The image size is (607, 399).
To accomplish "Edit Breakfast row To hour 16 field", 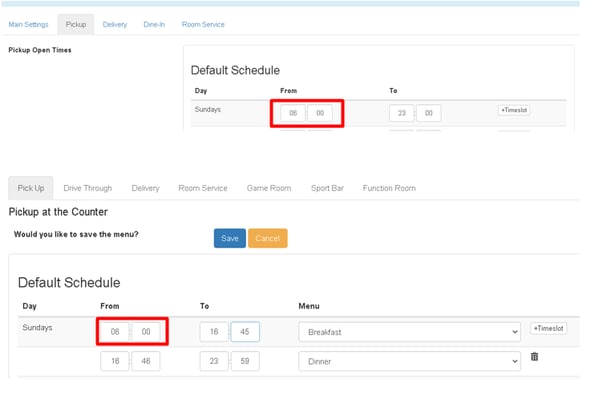I will click(x=214, y=332).
